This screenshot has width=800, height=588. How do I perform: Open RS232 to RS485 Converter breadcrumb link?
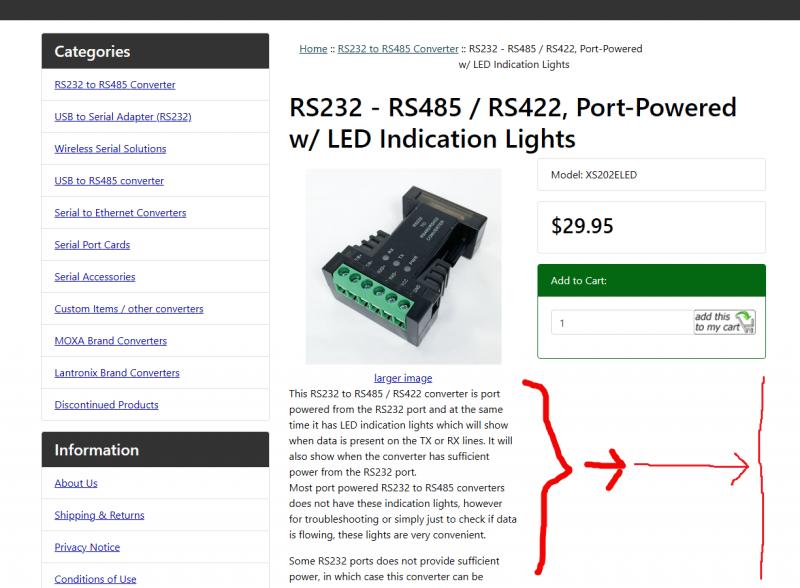point(398,49)
